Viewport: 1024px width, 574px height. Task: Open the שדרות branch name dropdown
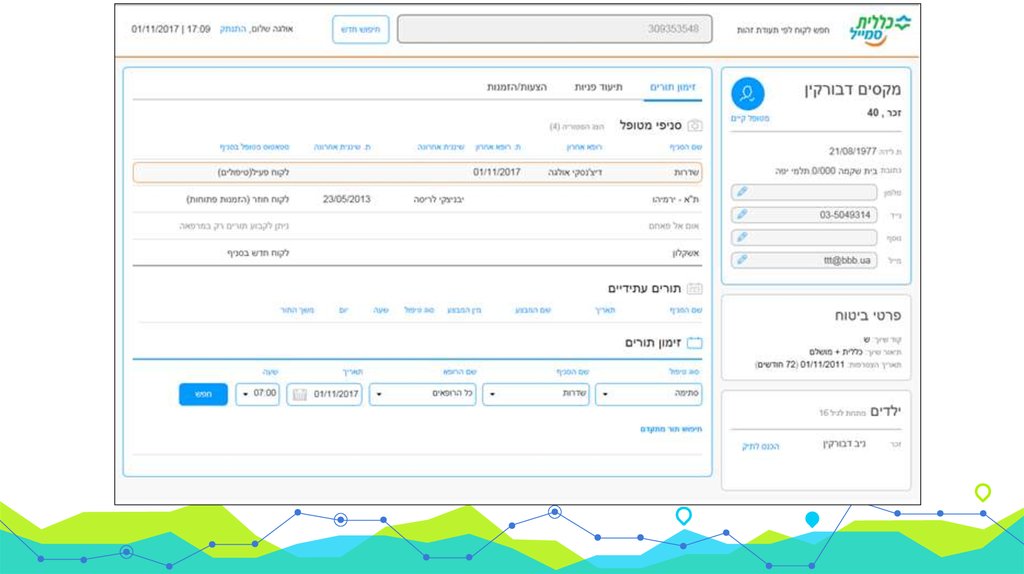tap(536, 394)
